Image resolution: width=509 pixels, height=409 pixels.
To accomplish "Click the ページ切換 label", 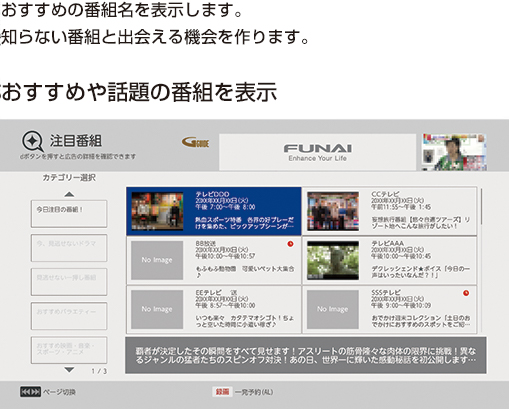I will coord(59,392).
